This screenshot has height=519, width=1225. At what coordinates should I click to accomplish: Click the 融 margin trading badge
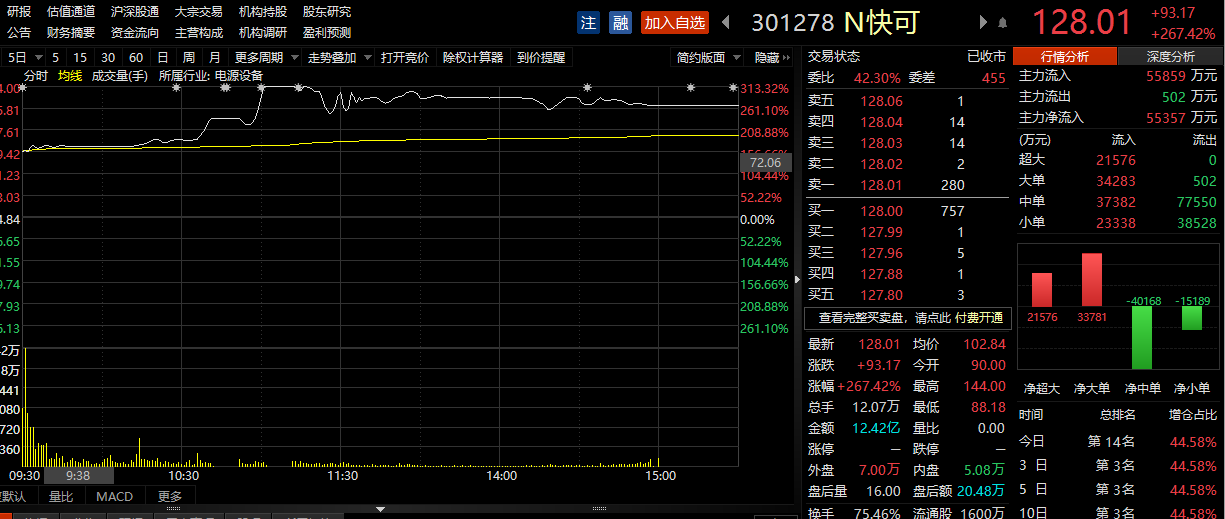621,22
